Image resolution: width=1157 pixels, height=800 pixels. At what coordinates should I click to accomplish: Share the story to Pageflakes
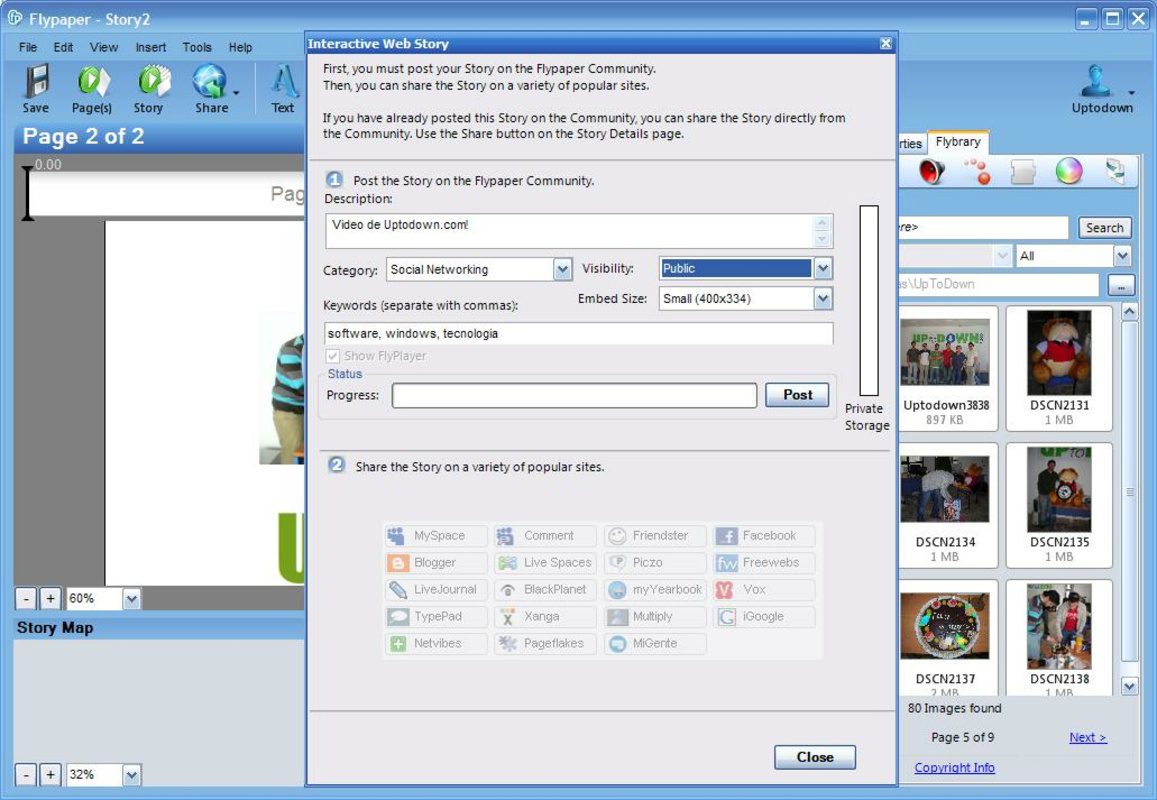tap(545, 643)
